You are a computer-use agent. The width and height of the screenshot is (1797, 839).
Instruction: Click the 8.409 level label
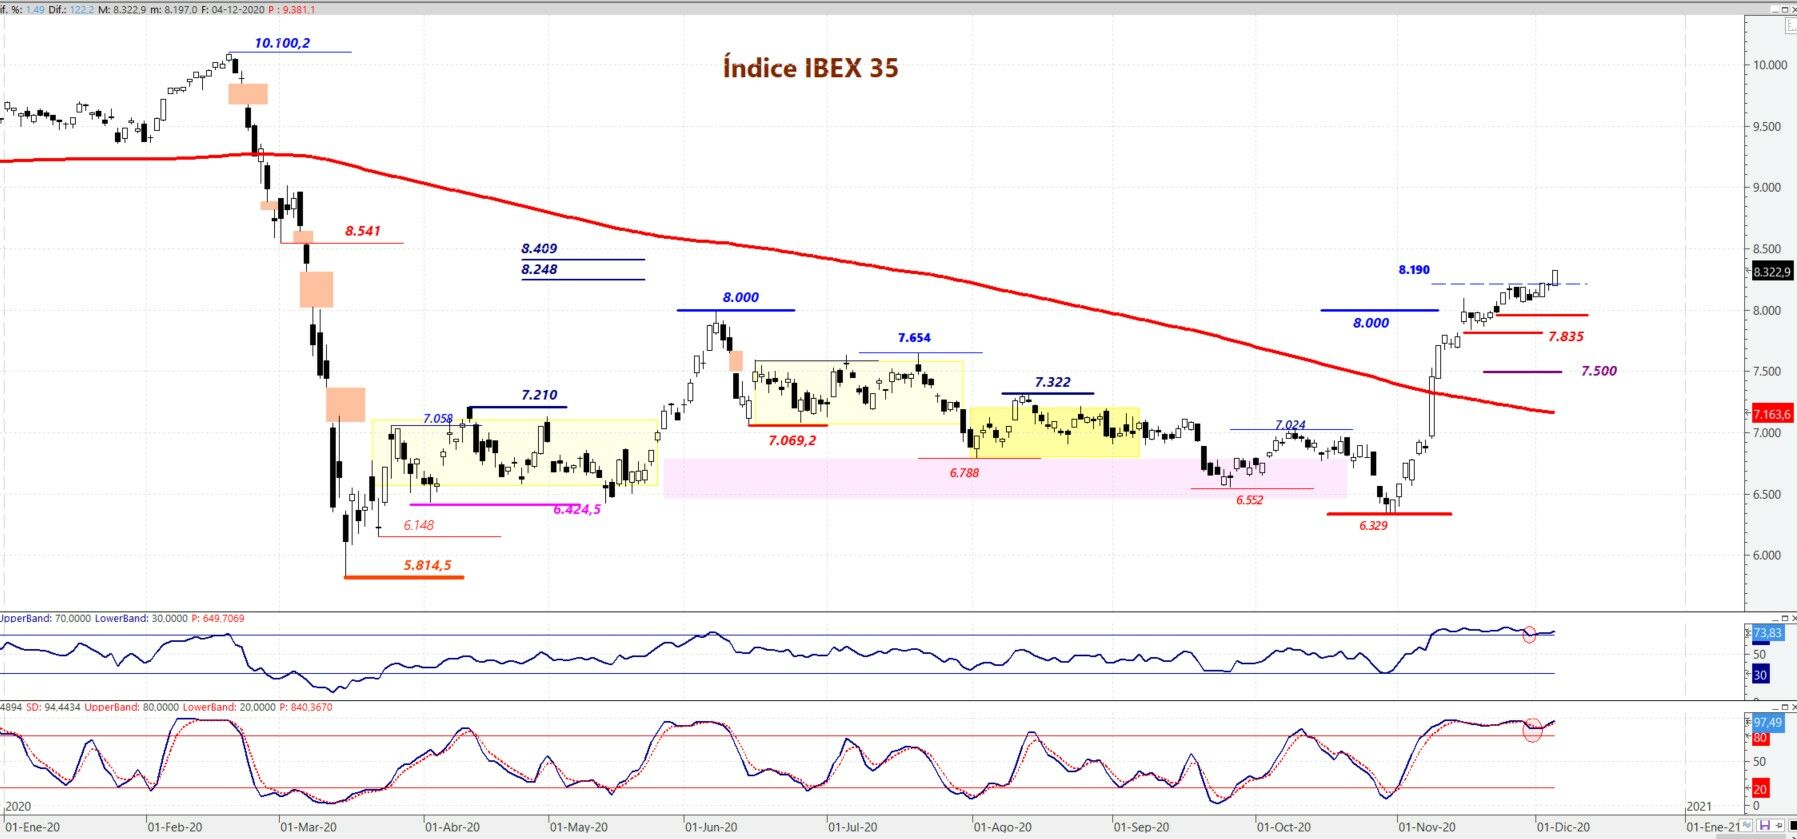tap(539, 248)
